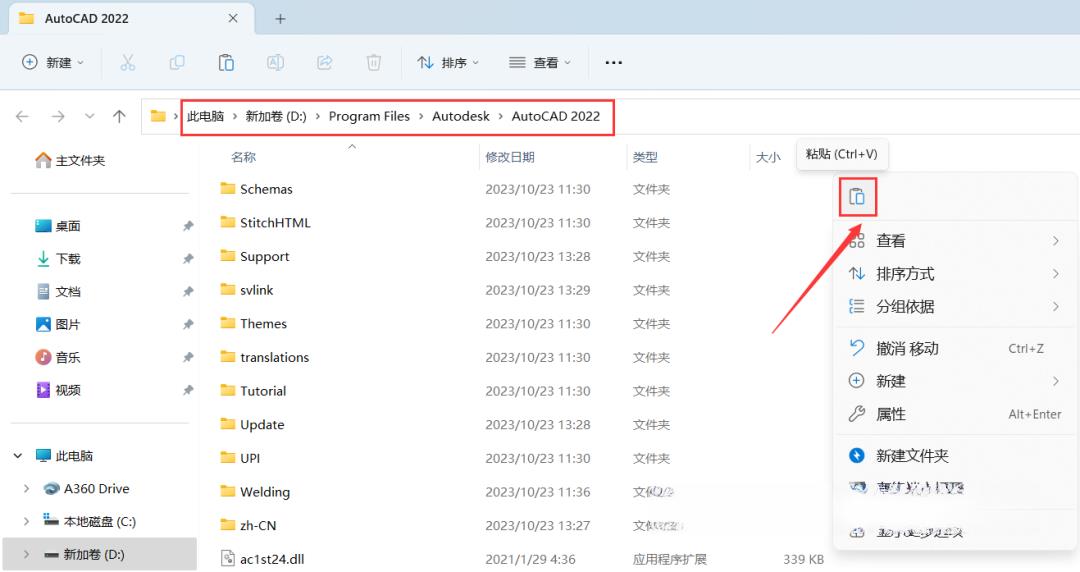
Task: Click the Rename icon in toolbar
Action: [x=276, y=63]
